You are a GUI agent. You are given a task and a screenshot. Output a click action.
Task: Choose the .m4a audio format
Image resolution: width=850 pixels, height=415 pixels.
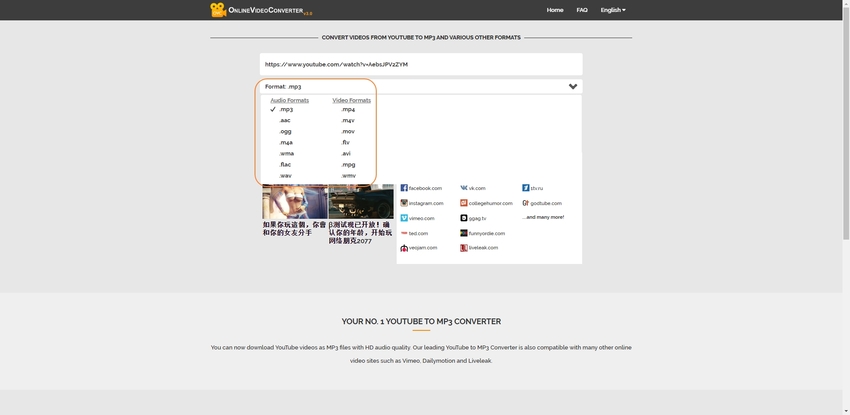click(286, 142)
